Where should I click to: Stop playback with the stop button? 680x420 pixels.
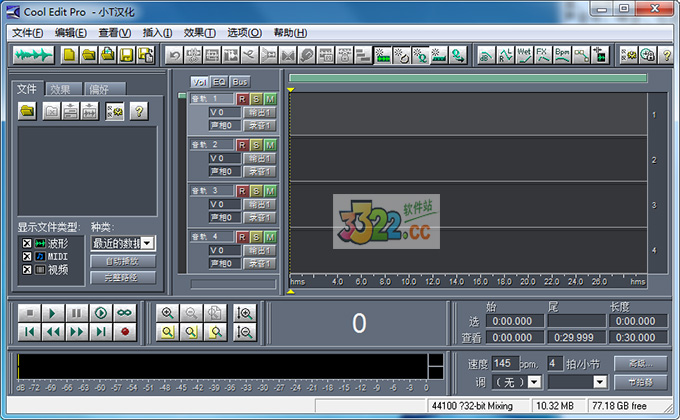click(29, 313)
